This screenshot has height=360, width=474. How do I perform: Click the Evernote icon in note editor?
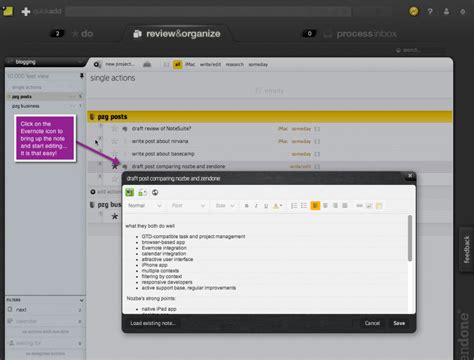pos(130,192)
